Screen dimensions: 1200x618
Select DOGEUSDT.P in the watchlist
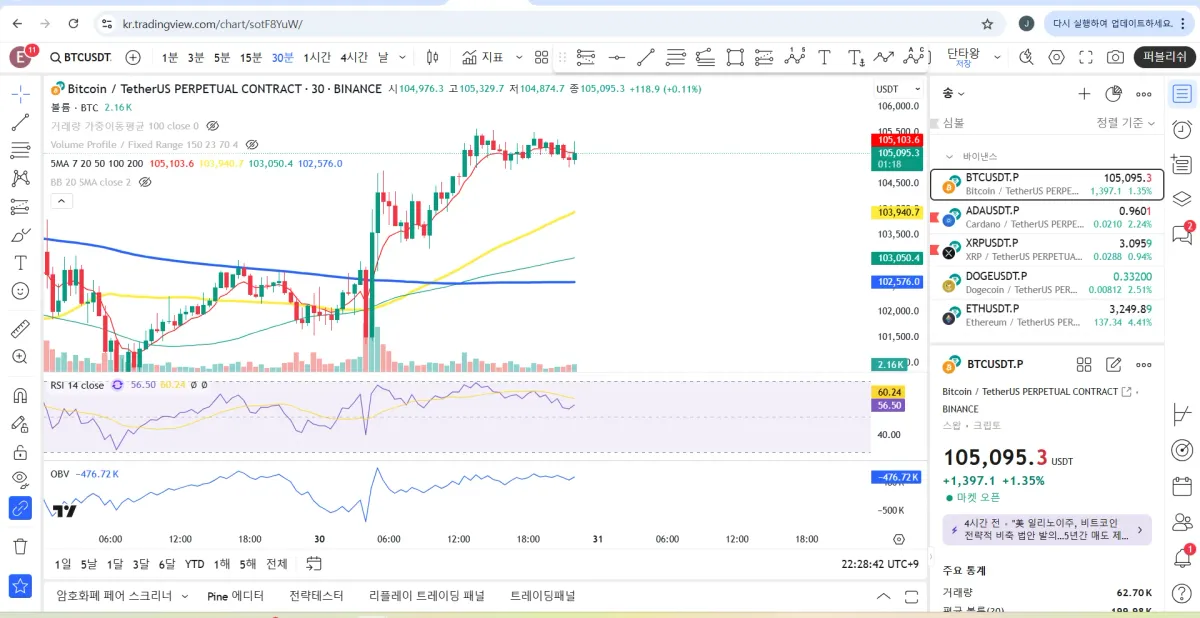(x=1047, y=282)
